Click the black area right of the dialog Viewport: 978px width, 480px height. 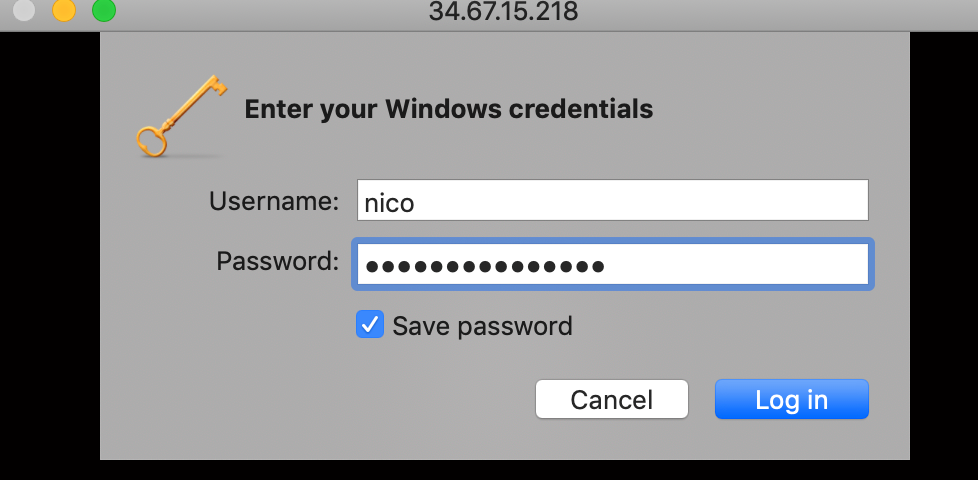click(x=943, y=250)
